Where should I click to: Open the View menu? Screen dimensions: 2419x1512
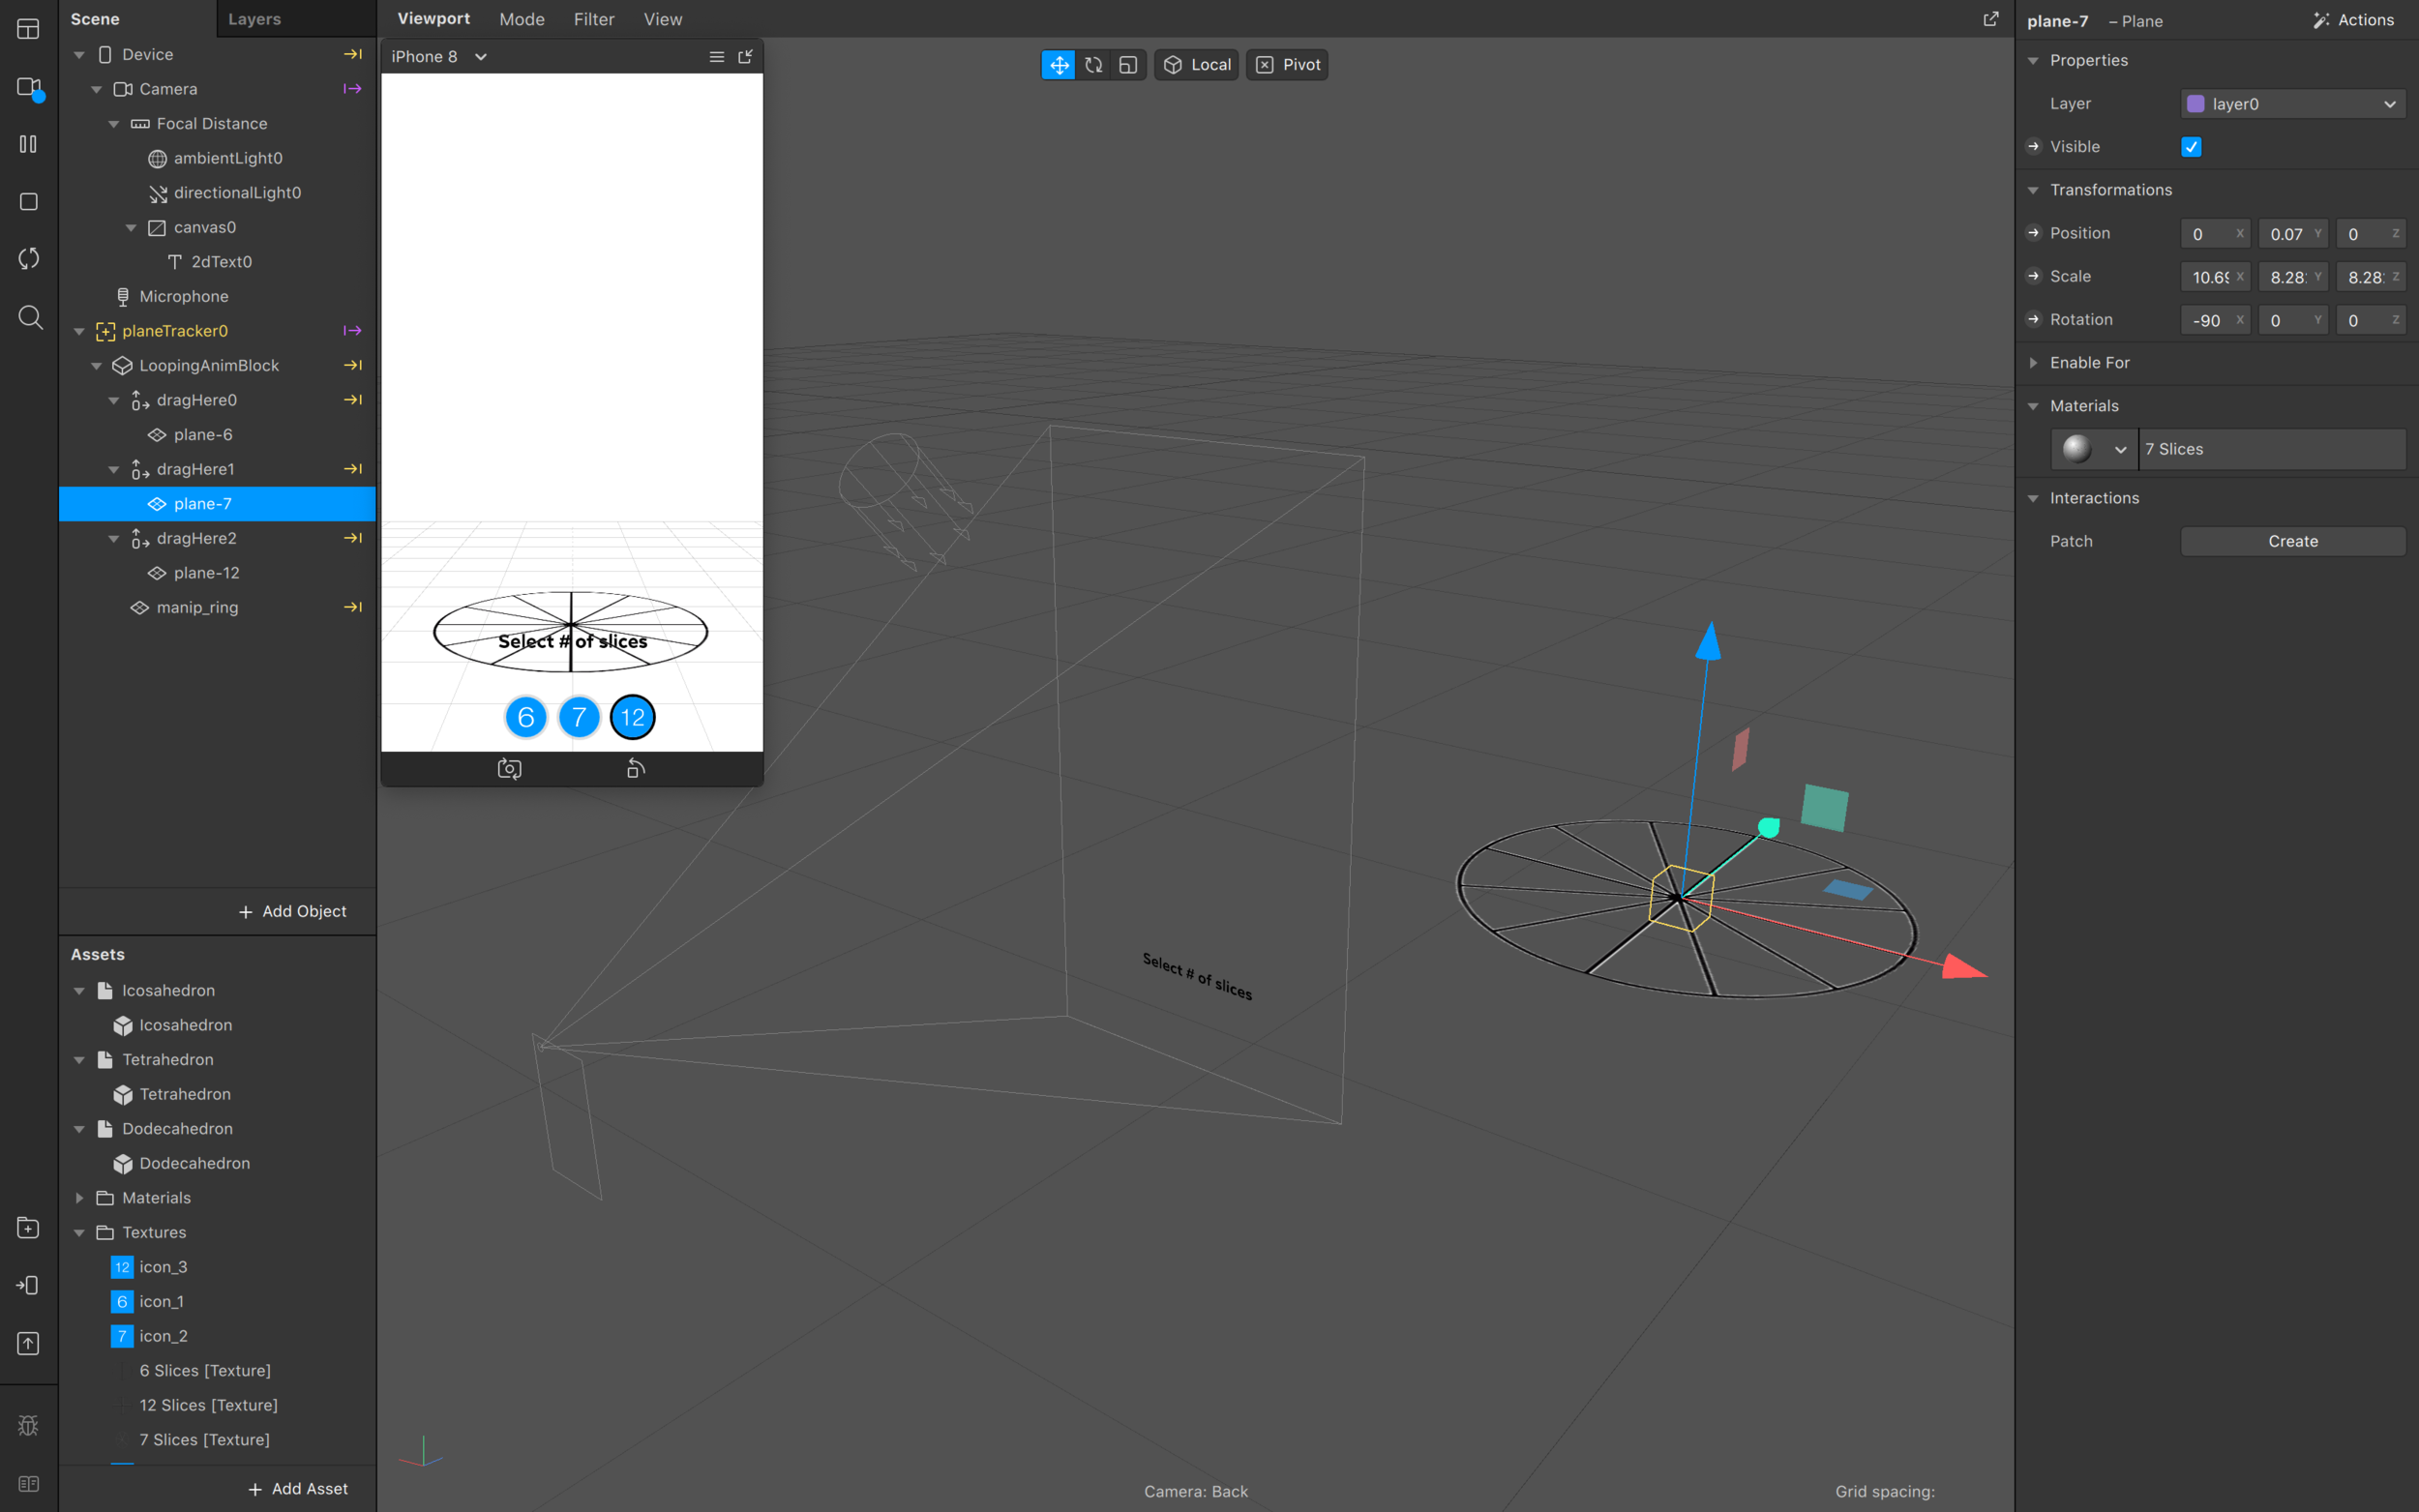pos(663,19)
